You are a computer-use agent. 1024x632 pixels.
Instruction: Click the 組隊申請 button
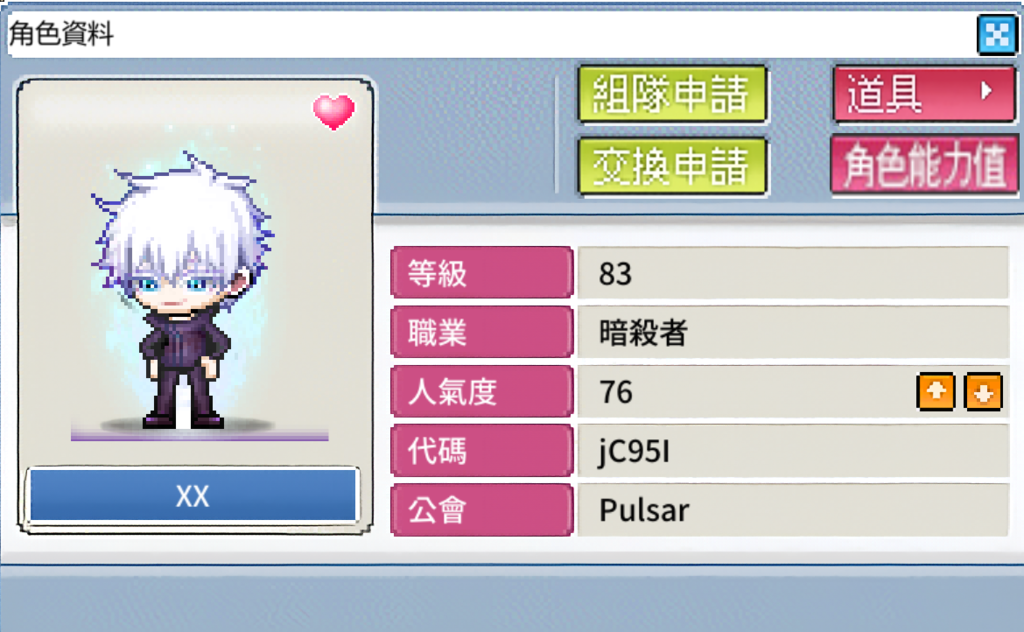click(672, 94)
